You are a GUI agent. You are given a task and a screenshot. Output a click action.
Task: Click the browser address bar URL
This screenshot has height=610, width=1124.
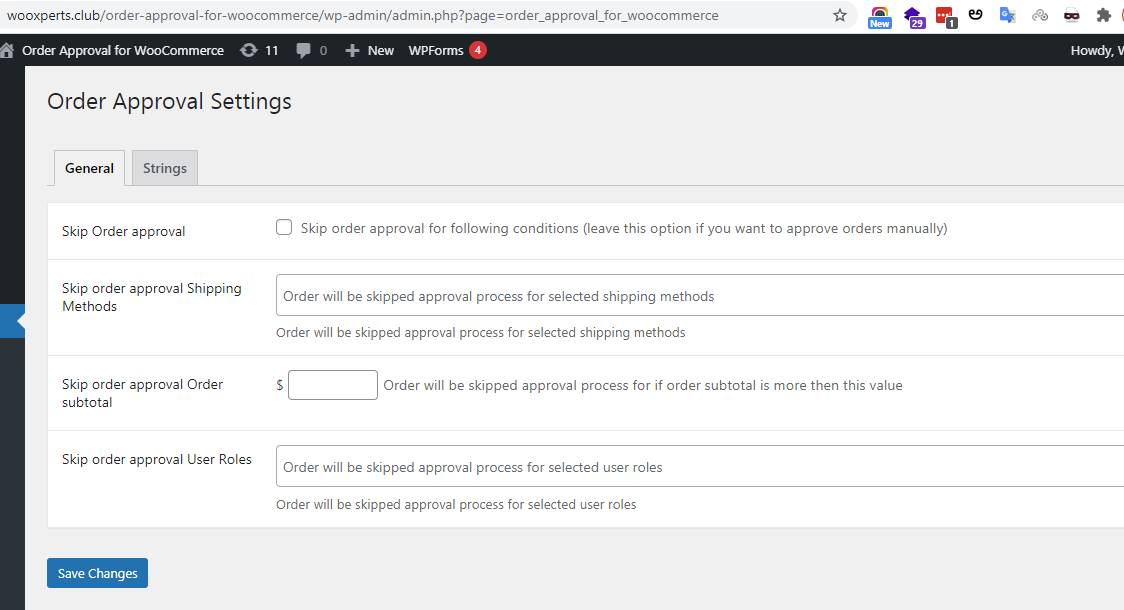coord(400,15)
